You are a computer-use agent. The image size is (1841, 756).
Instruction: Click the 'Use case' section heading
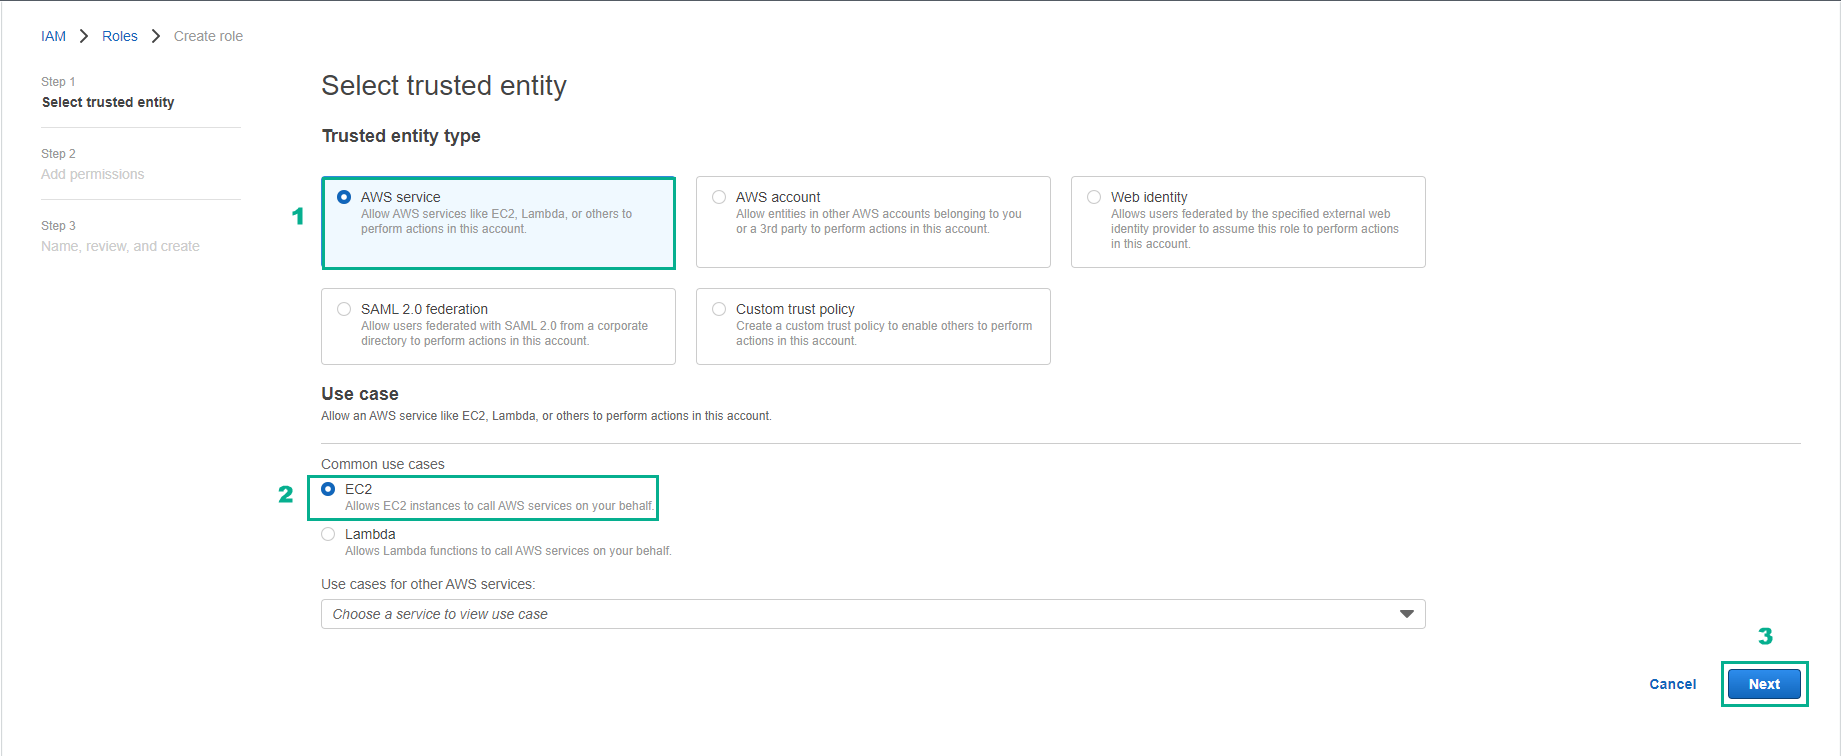point(360,394)
